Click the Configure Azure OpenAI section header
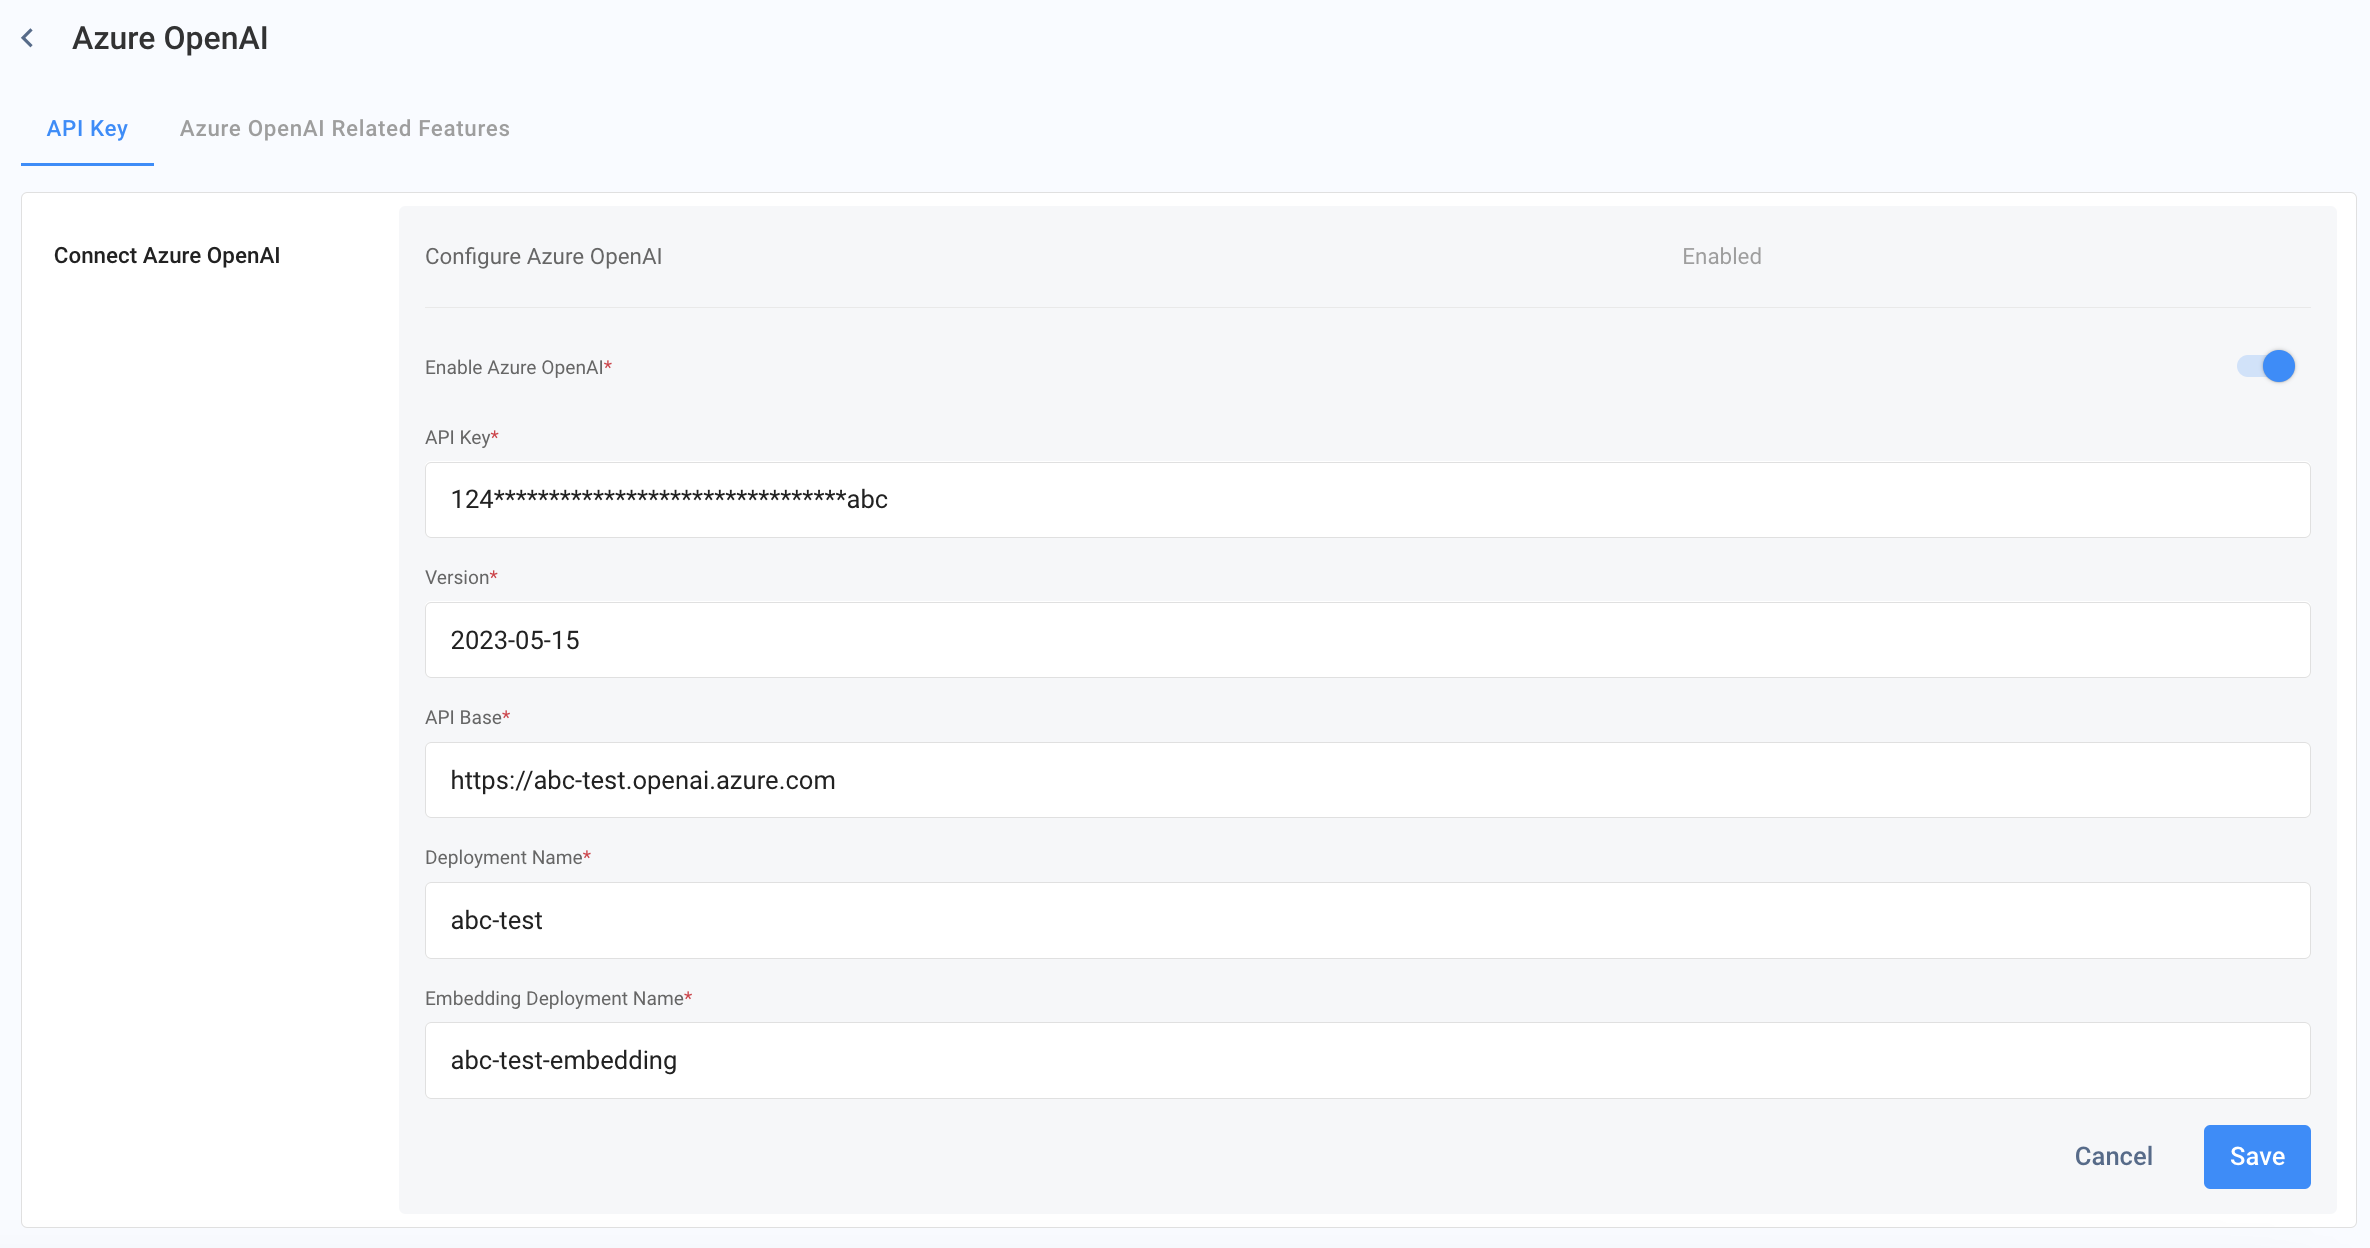 (x=543, y=256)
